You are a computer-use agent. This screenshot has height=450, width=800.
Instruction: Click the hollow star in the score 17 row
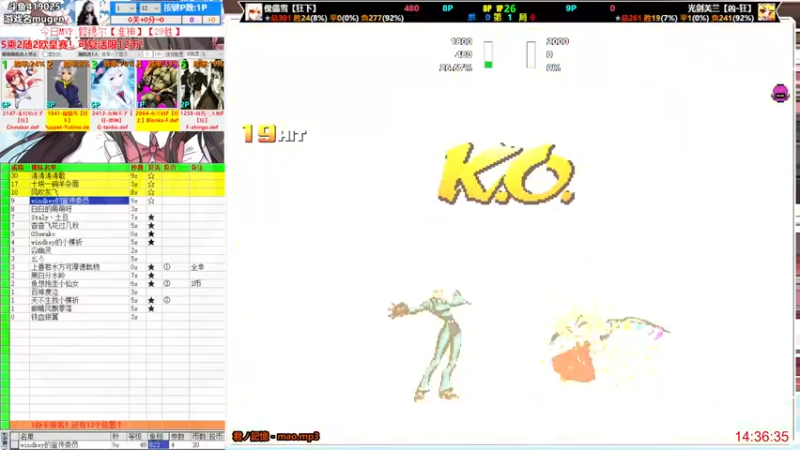coord(151,184)
